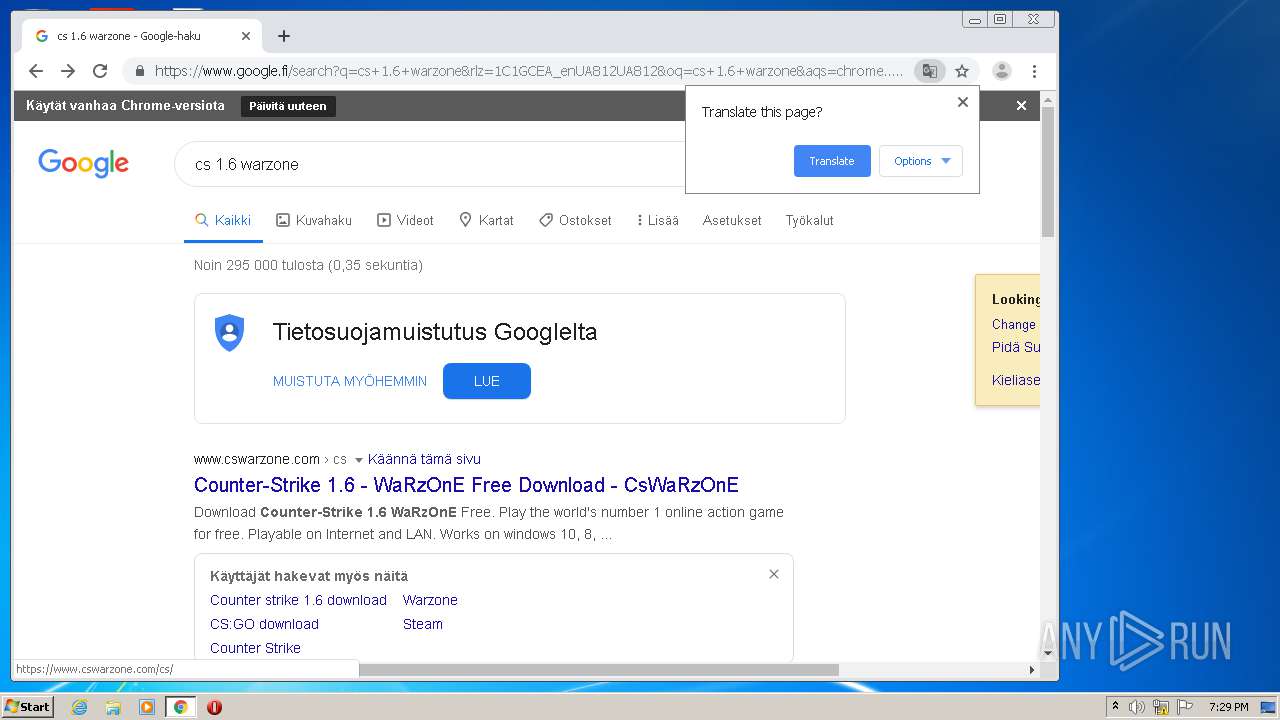Go forward to next page
1280x720 pixels.
[x=68, y=71]
